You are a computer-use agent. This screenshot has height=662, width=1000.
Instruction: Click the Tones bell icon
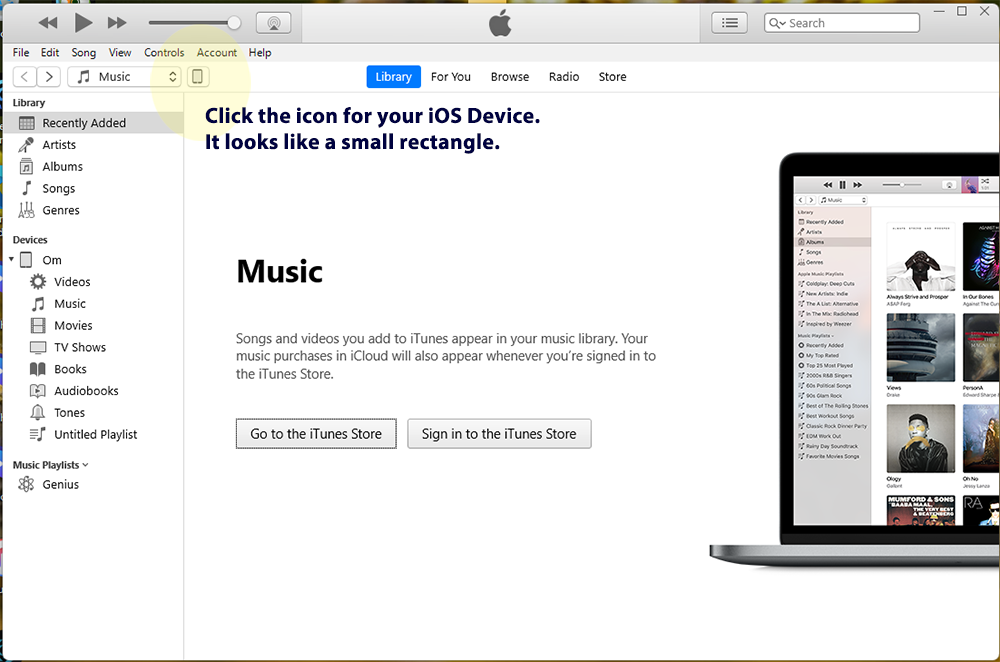coord(38,412)
